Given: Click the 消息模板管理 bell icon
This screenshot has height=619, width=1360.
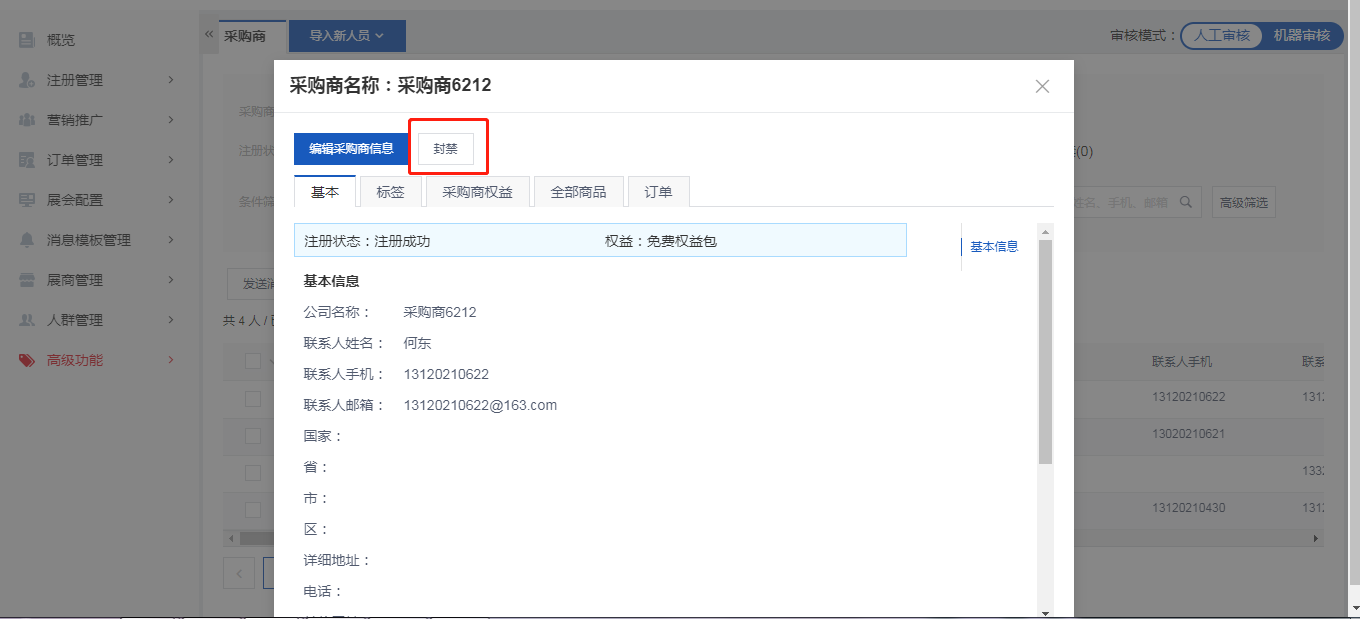Looking at the screenshot, I should (27, 240).
